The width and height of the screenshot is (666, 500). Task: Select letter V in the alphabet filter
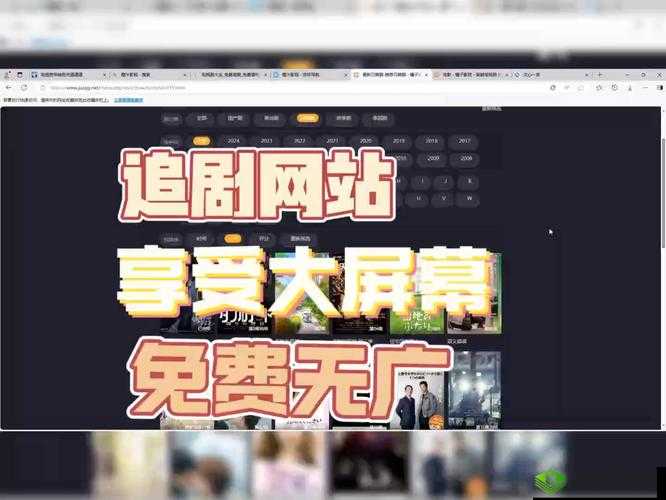tap(444, 198)
